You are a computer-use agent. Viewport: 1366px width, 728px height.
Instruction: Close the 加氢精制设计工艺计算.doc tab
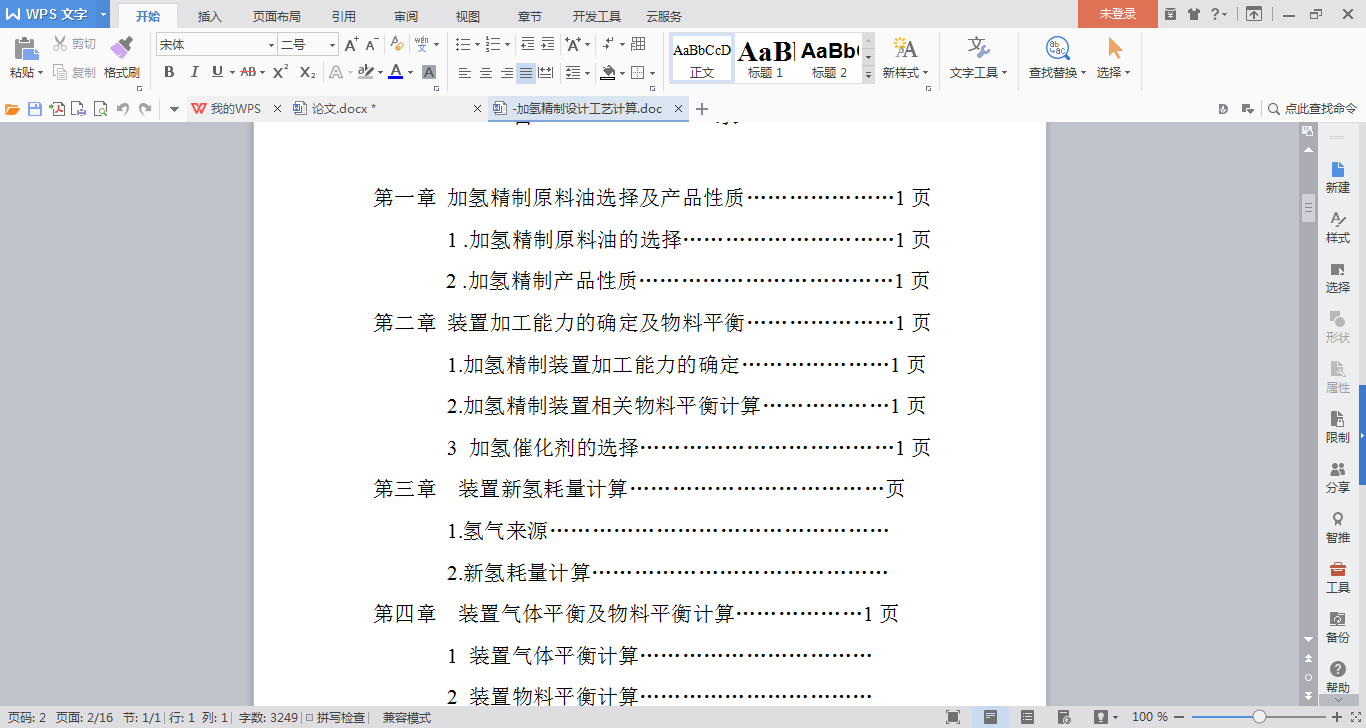tap(678, 109)
